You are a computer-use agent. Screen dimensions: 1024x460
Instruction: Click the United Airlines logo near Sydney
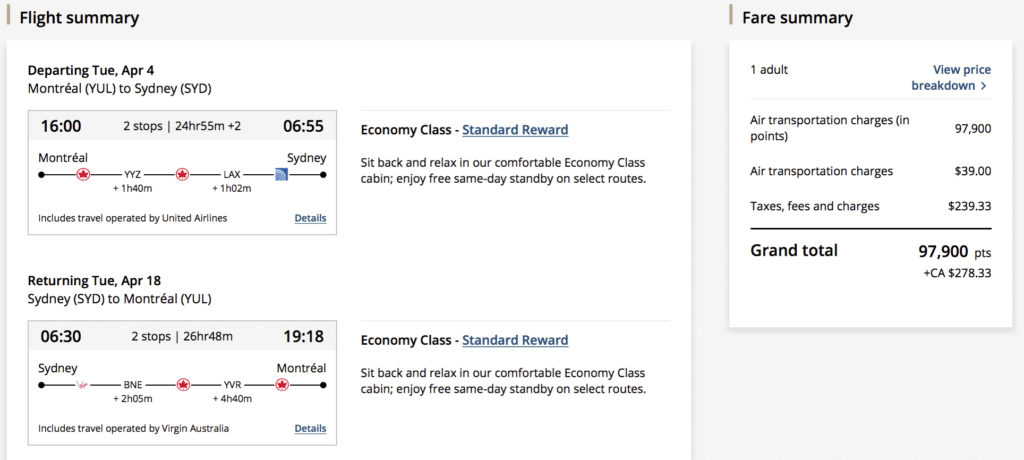pyautogui.click(x=281, y=174)
